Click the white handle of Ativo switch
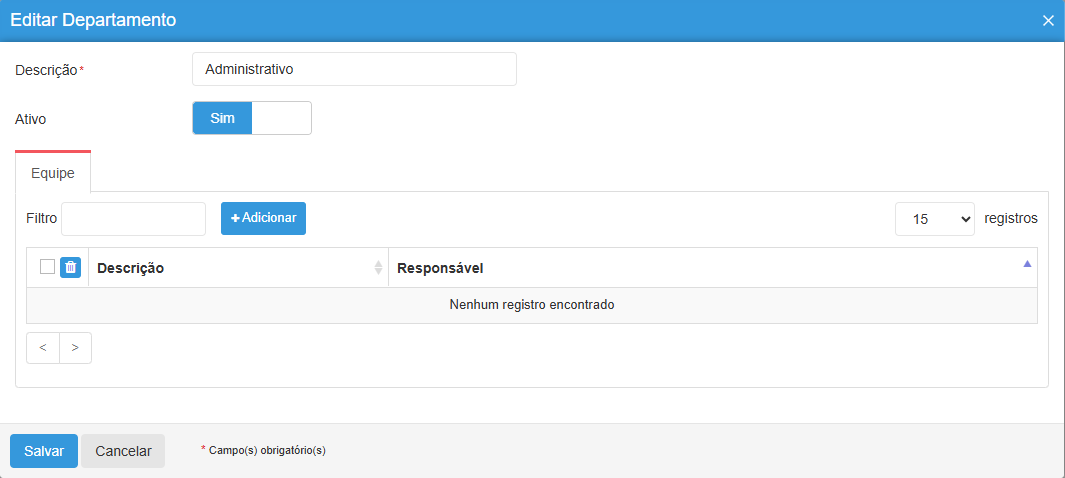The image size is (1065, 478). 281,118
